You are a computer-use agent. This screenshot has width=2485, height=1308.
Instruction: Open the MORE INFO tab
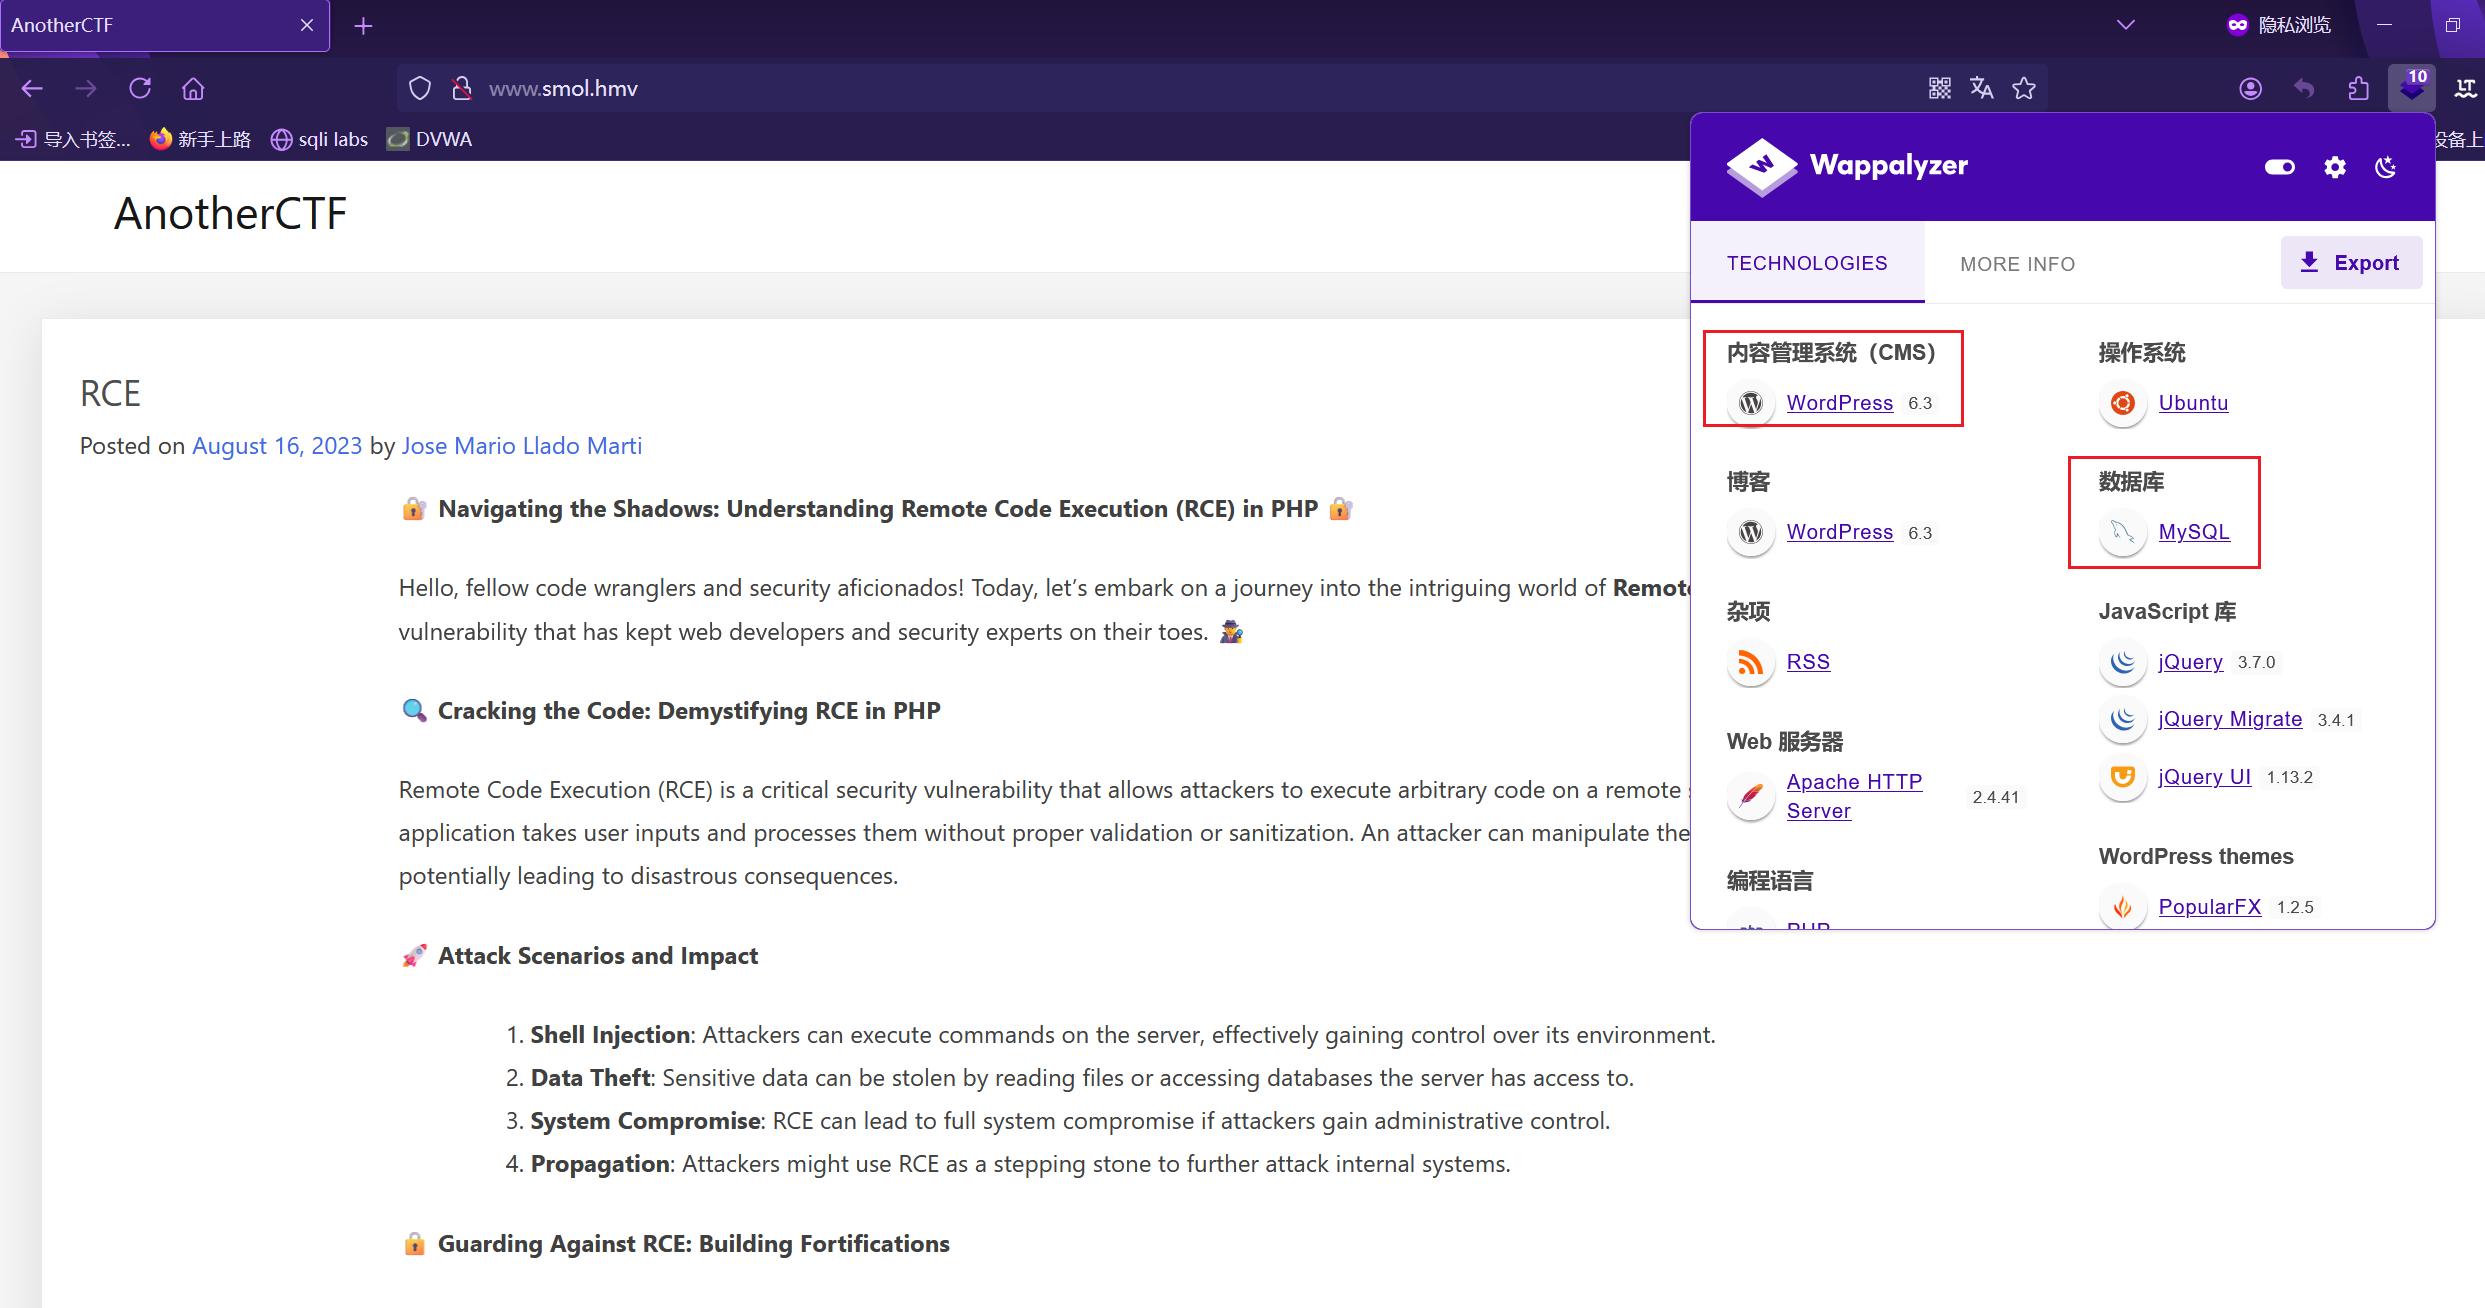pyautogui.click(x=2017, y=264)
